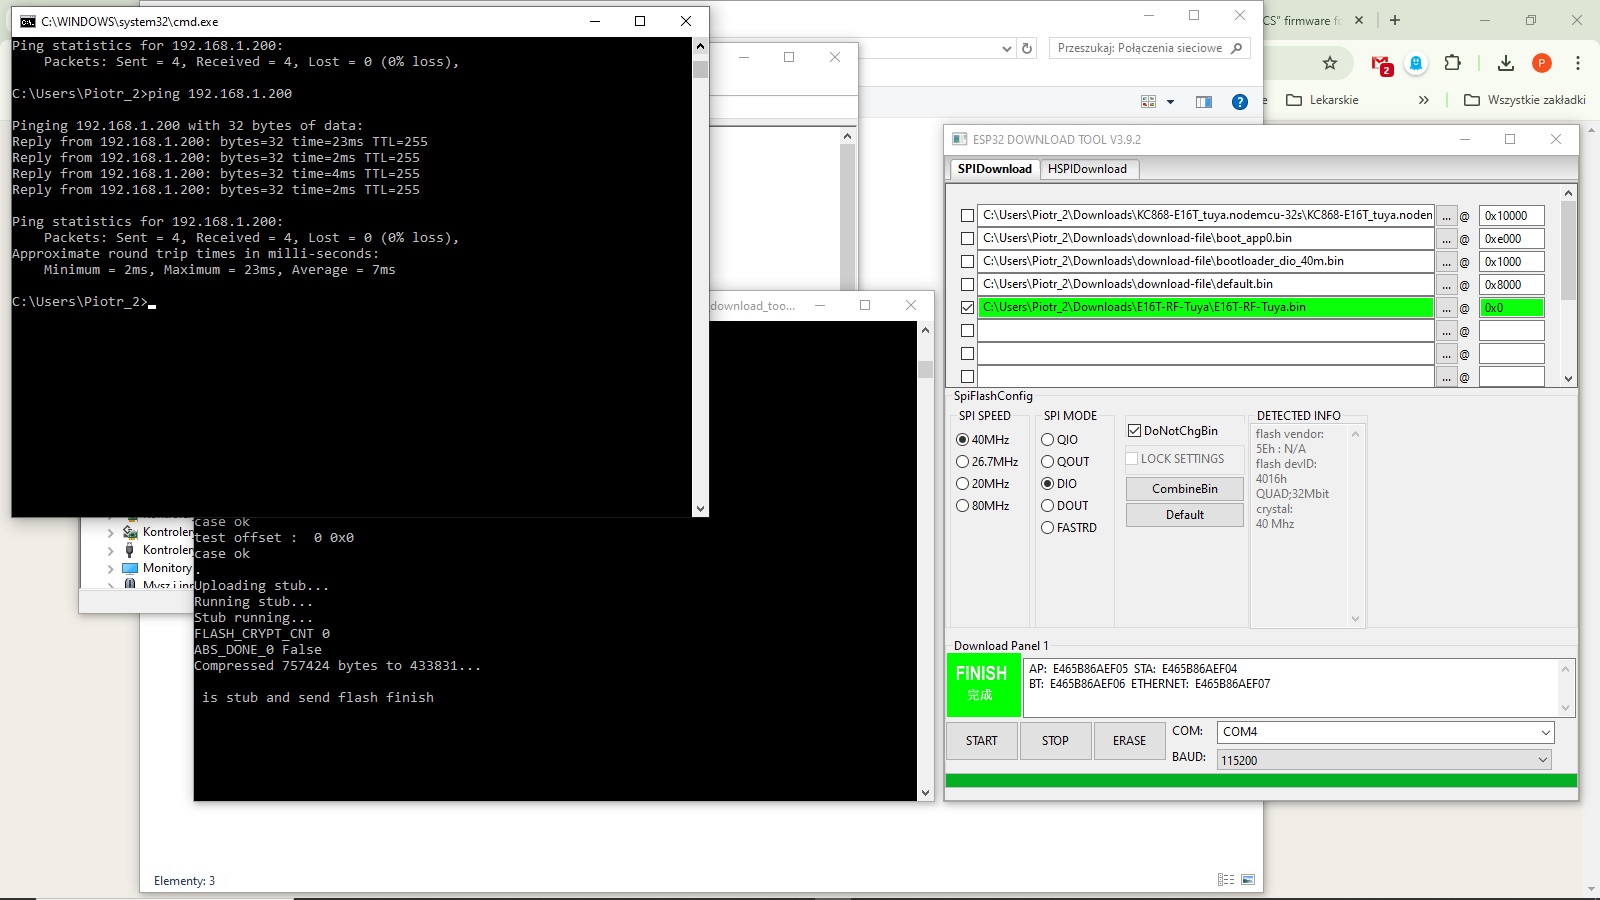Click the CombineBin button
The height and width of the screenshot is (900, 1600).
pos(1184,489)
